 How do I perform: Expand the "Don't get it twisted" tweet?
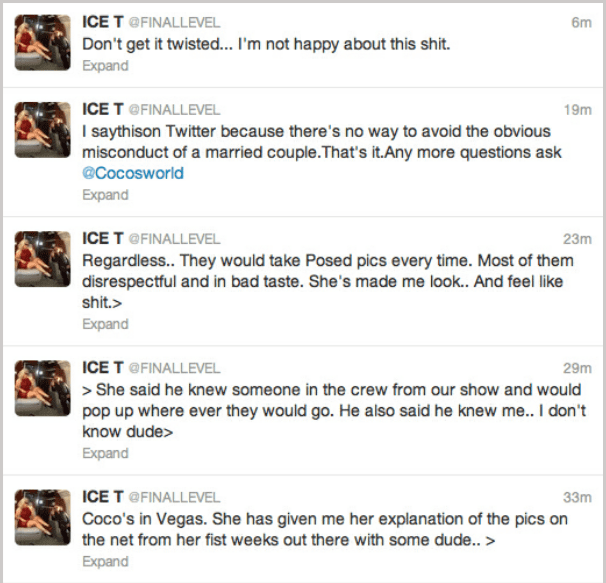click(x=105, y=66)
